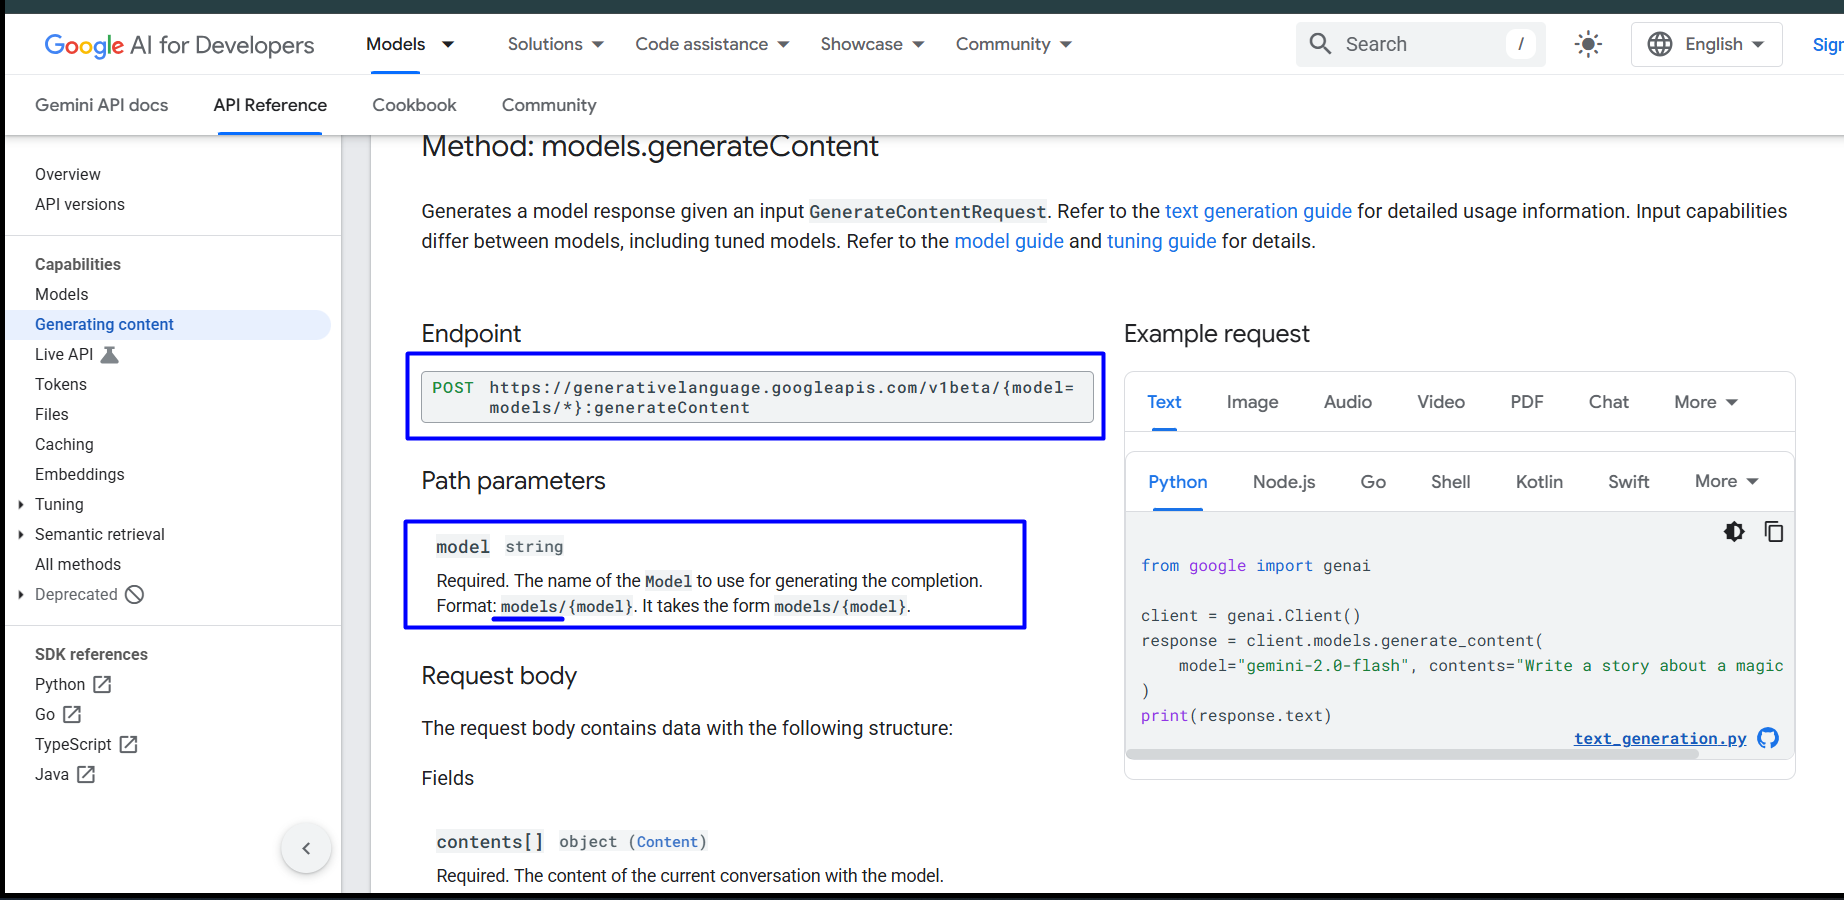Open the Solutions dropdown menu
Screen dimensions: 1844x900
pyautogui.click(x=555, y=44)
